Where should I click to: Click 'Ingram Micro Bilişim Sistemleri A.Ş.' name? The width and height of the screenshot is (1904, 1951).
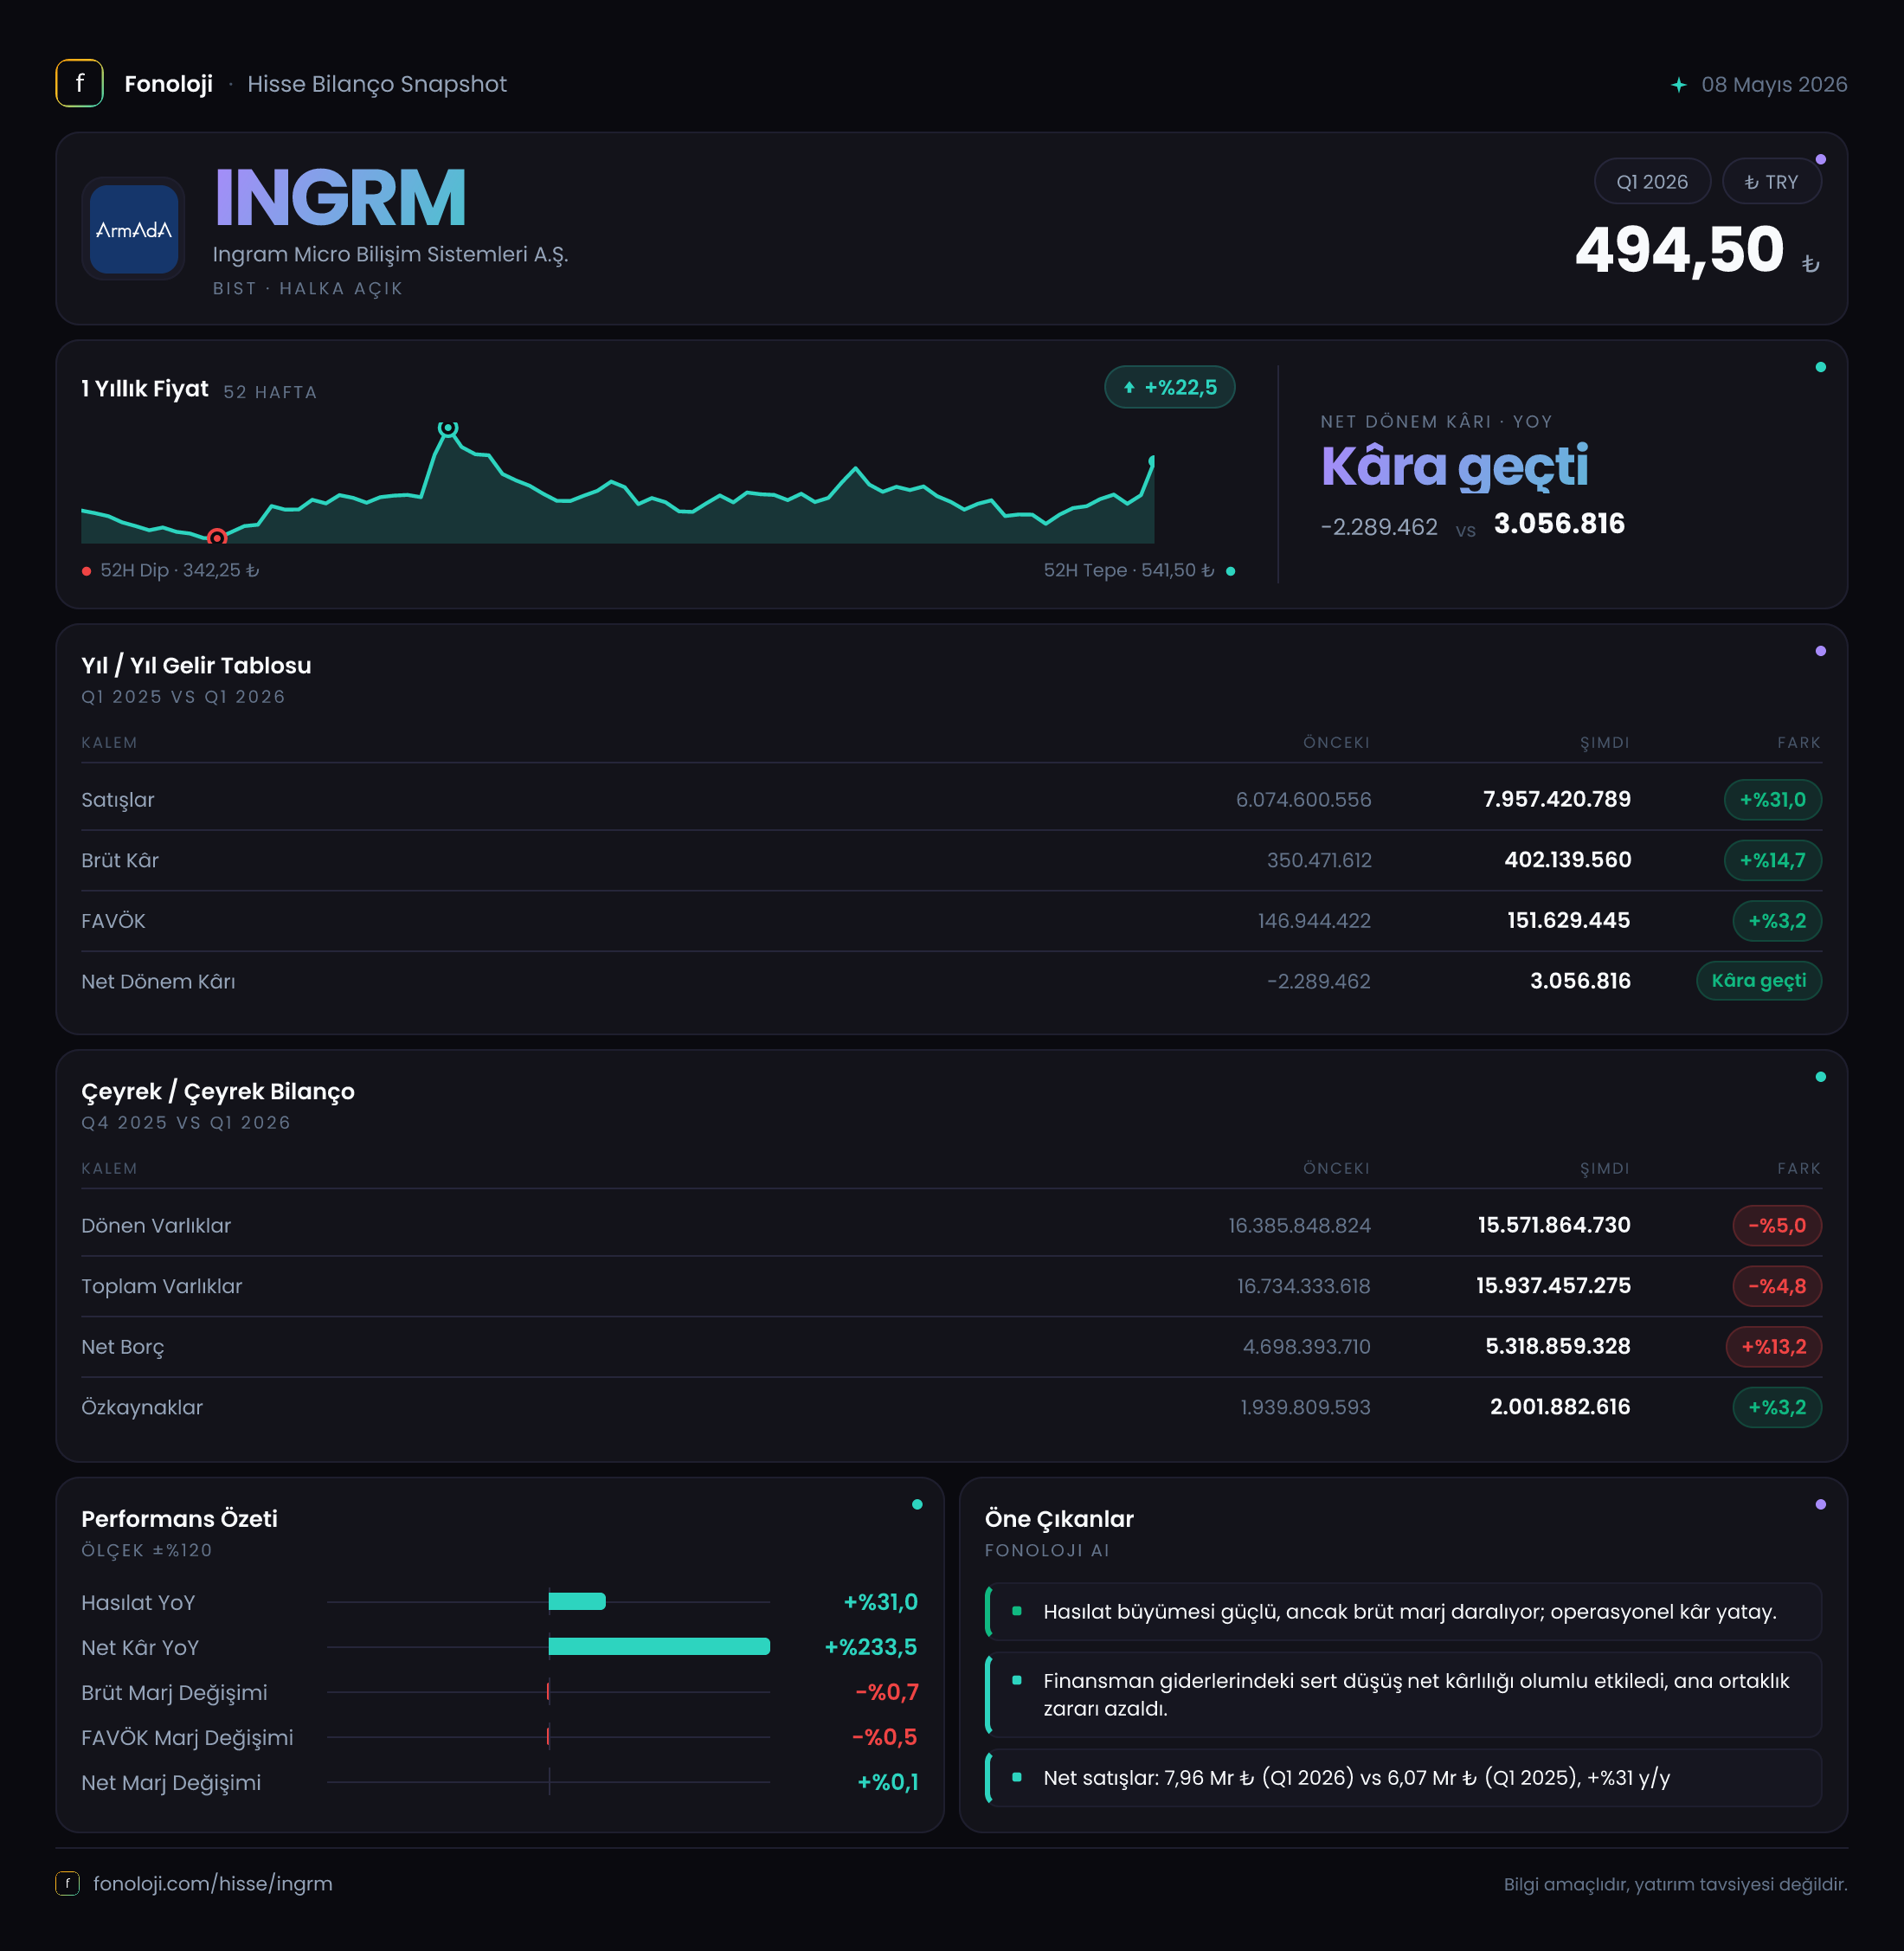pyautogui.click(x=390, y=254)
